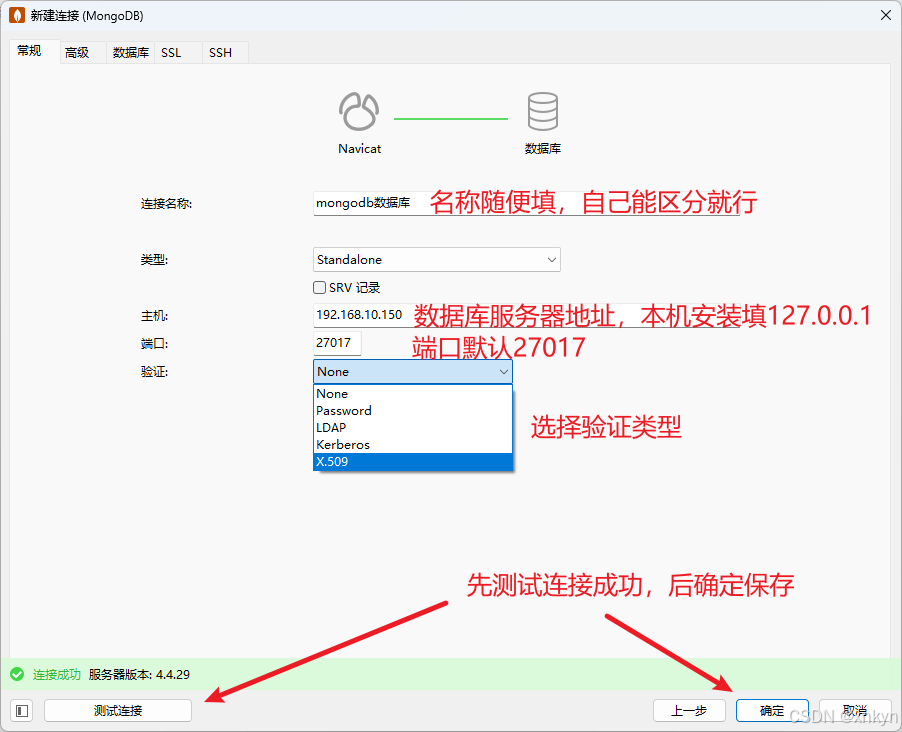Click the 服务器版本: 4.4.29 text
This screenshot has height=732, width=902.
click(139, 674)
